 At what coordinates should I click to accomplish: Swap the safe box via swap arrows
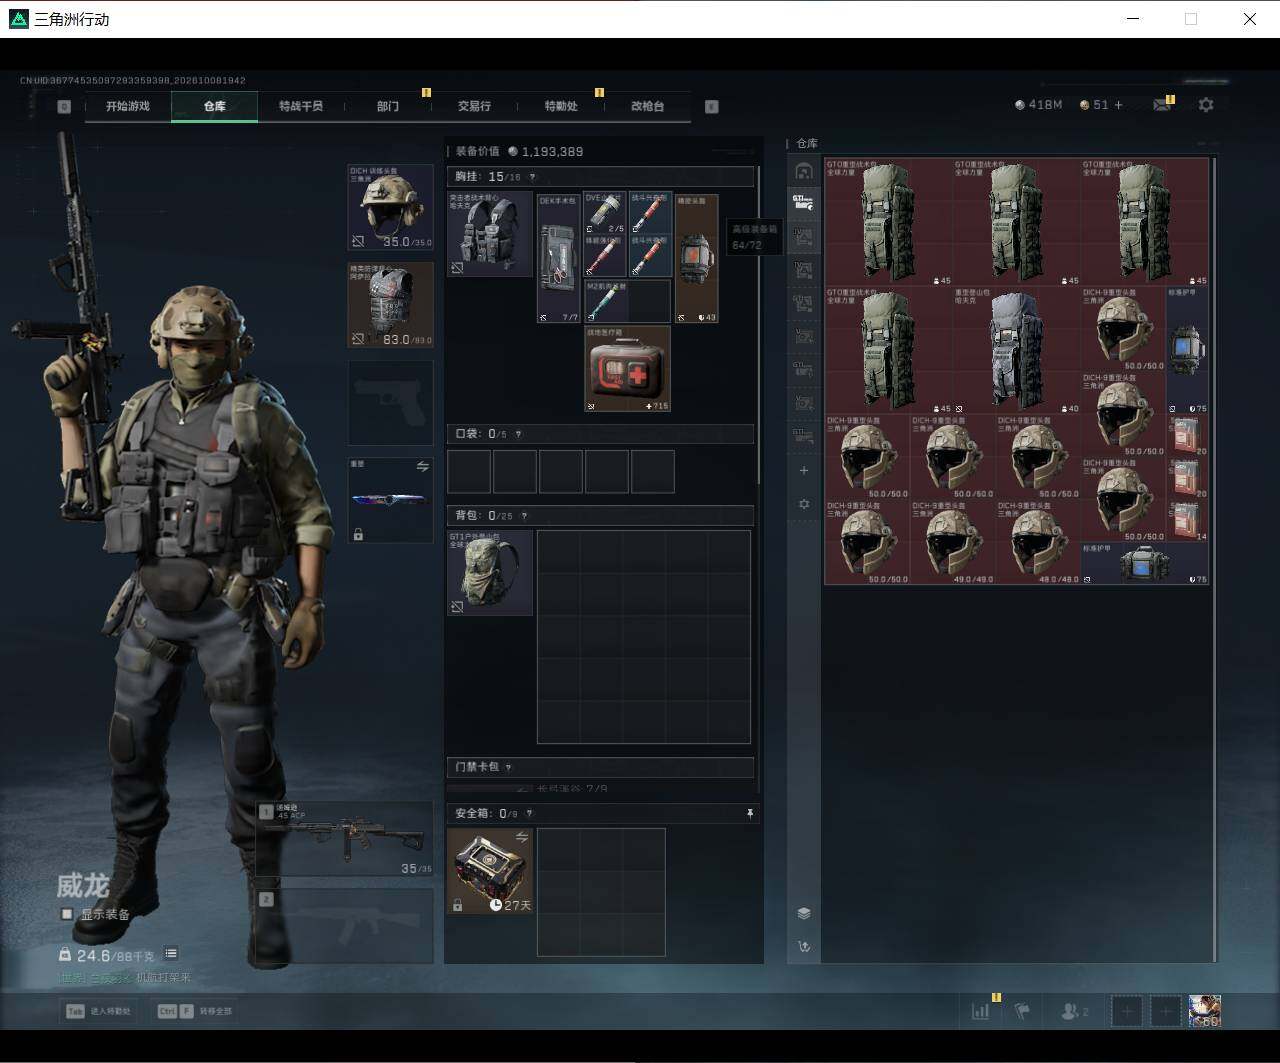[521, 837]
